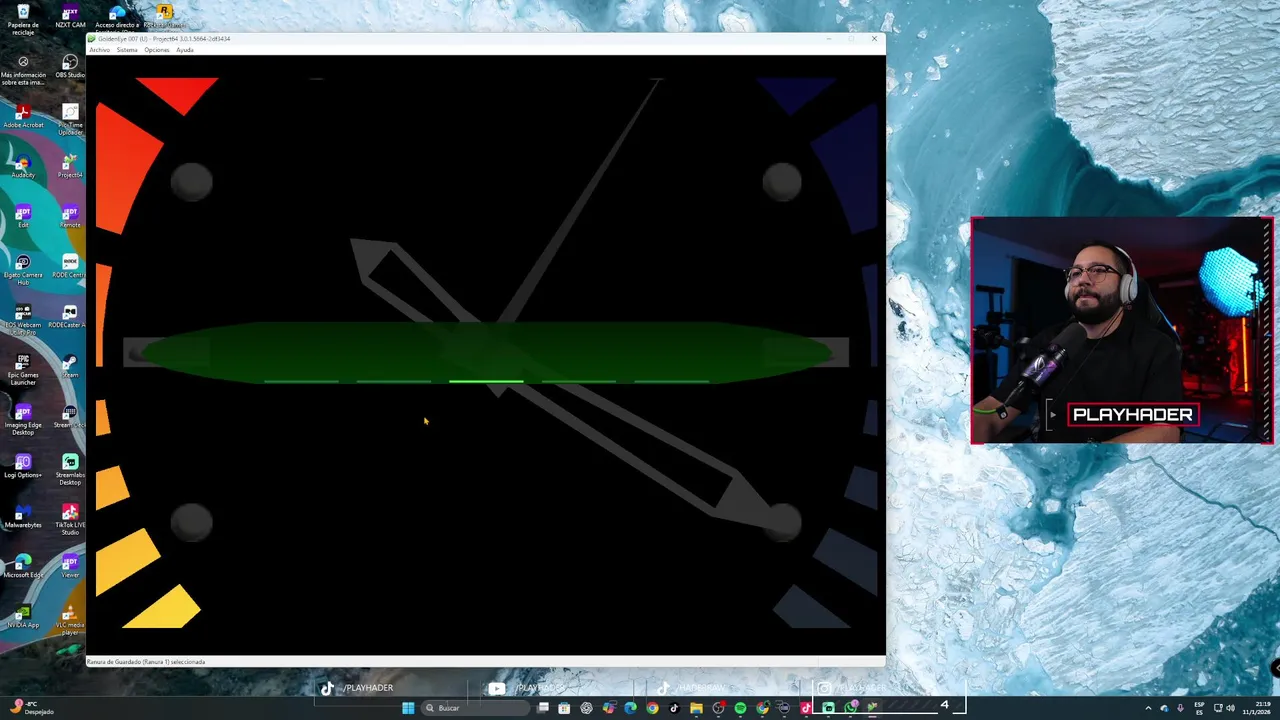Open the Ayuda menu in Project64

coord(185,50)
